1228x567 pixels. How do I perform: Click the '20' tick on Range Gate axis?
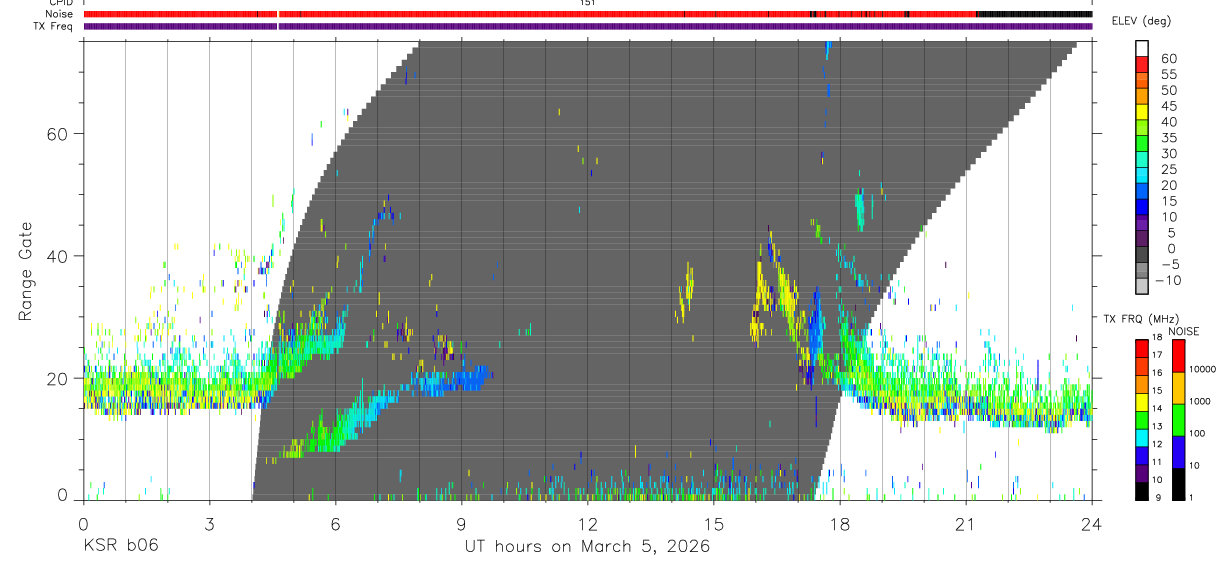coord(57,378)
